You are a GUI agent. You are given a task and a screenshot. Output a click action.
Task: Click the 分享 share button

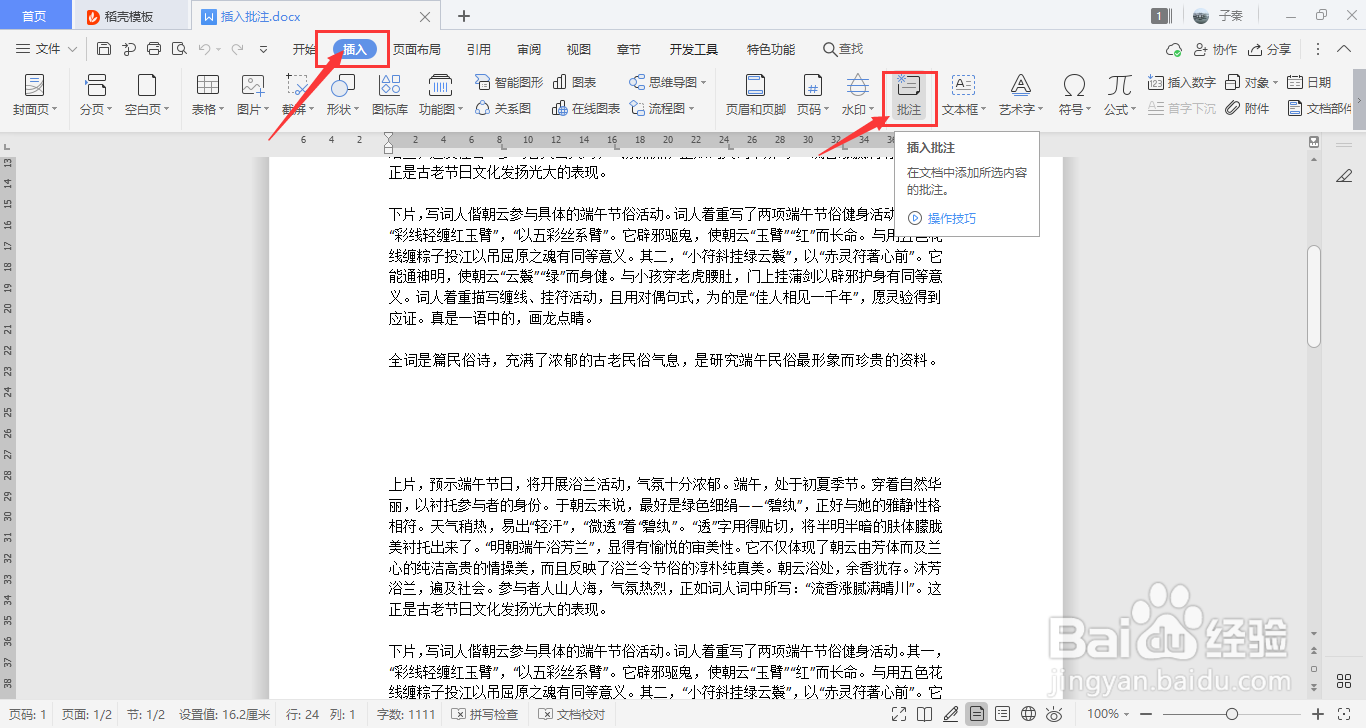1269,49
